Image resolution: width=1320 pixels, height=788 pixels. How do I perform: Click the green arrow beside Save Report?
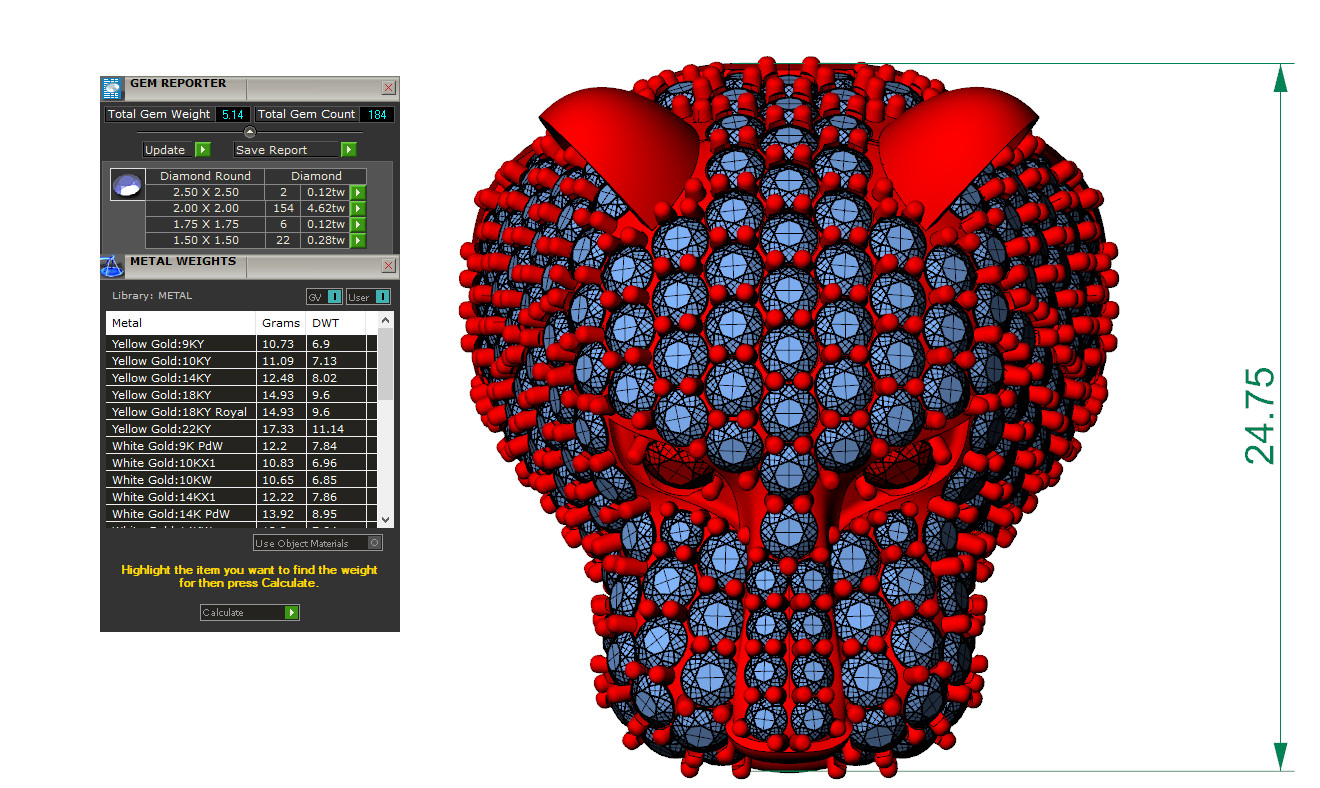(348, 150)
